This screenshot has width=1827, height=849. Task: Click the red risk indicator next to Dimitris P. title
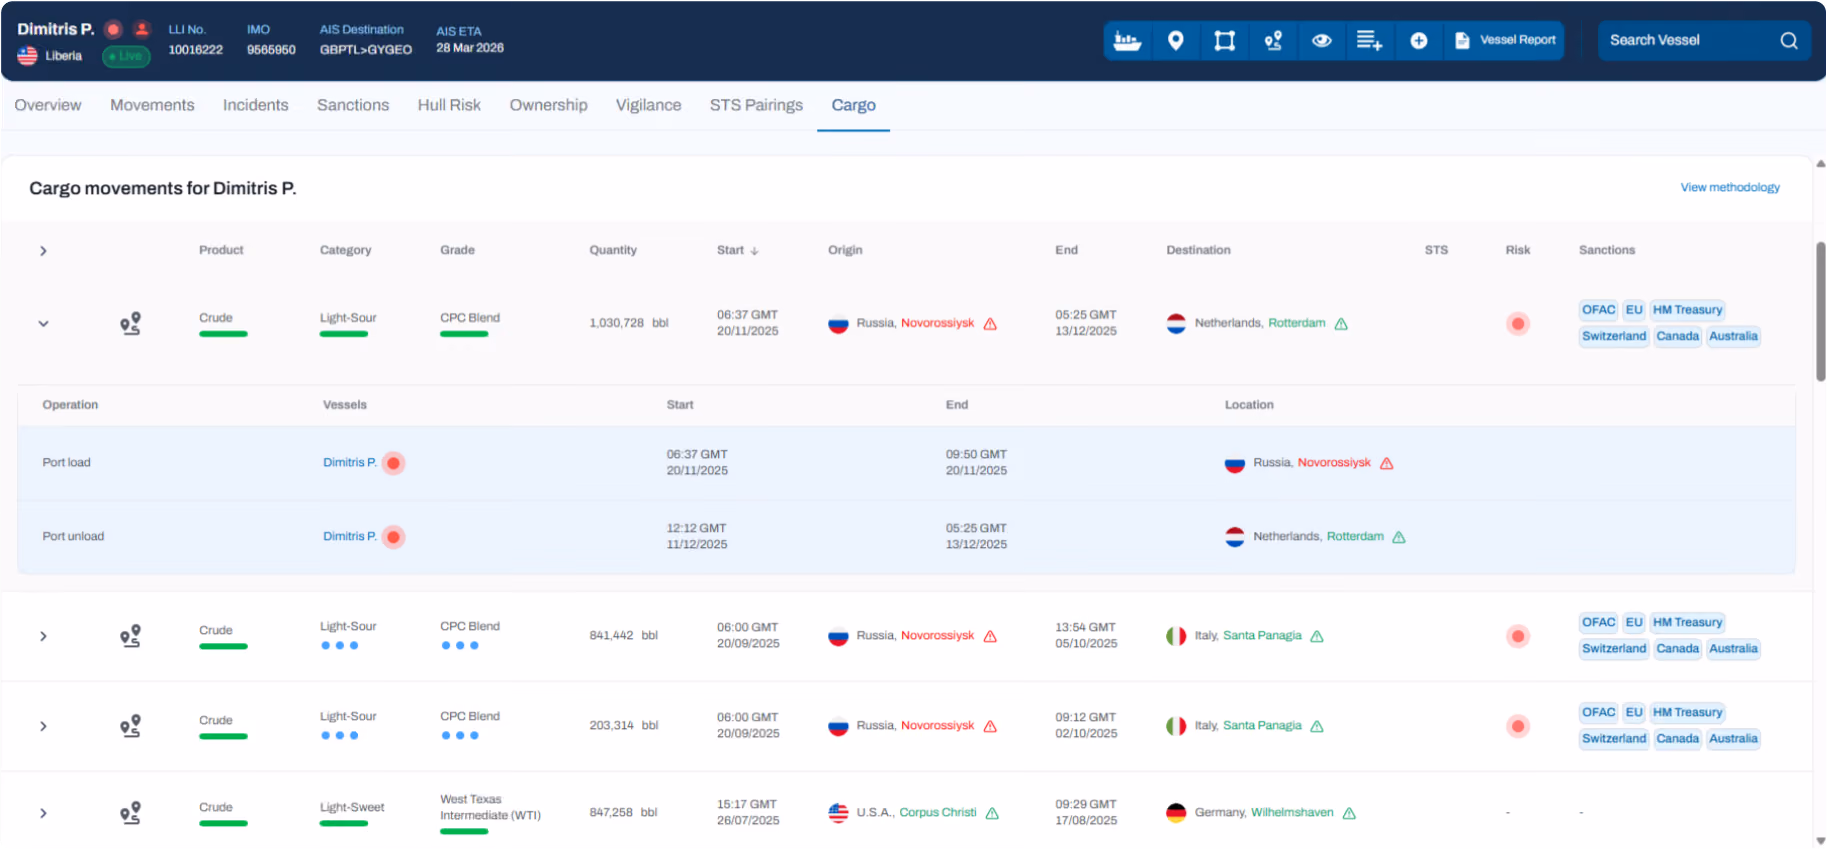114,29
